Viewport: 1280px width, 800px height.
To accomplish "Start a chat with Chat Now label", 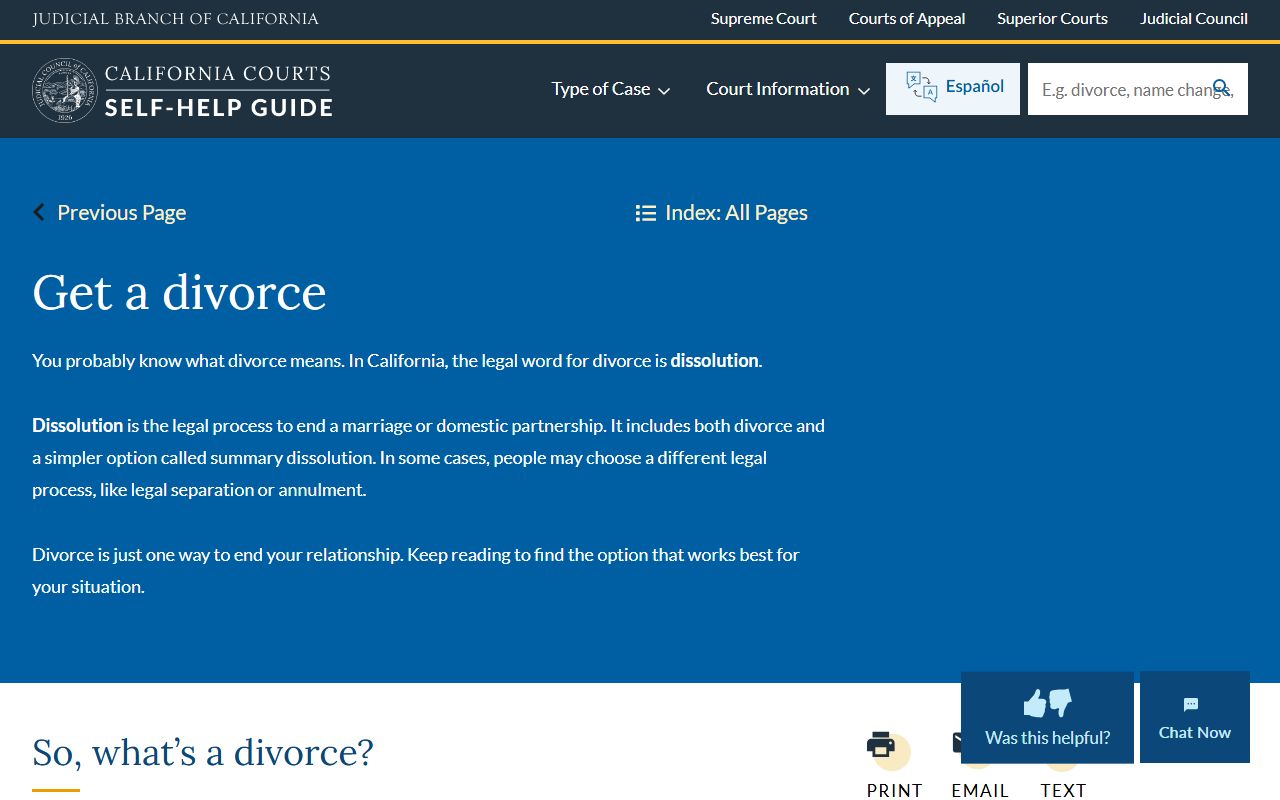I will coord(1195,733).
